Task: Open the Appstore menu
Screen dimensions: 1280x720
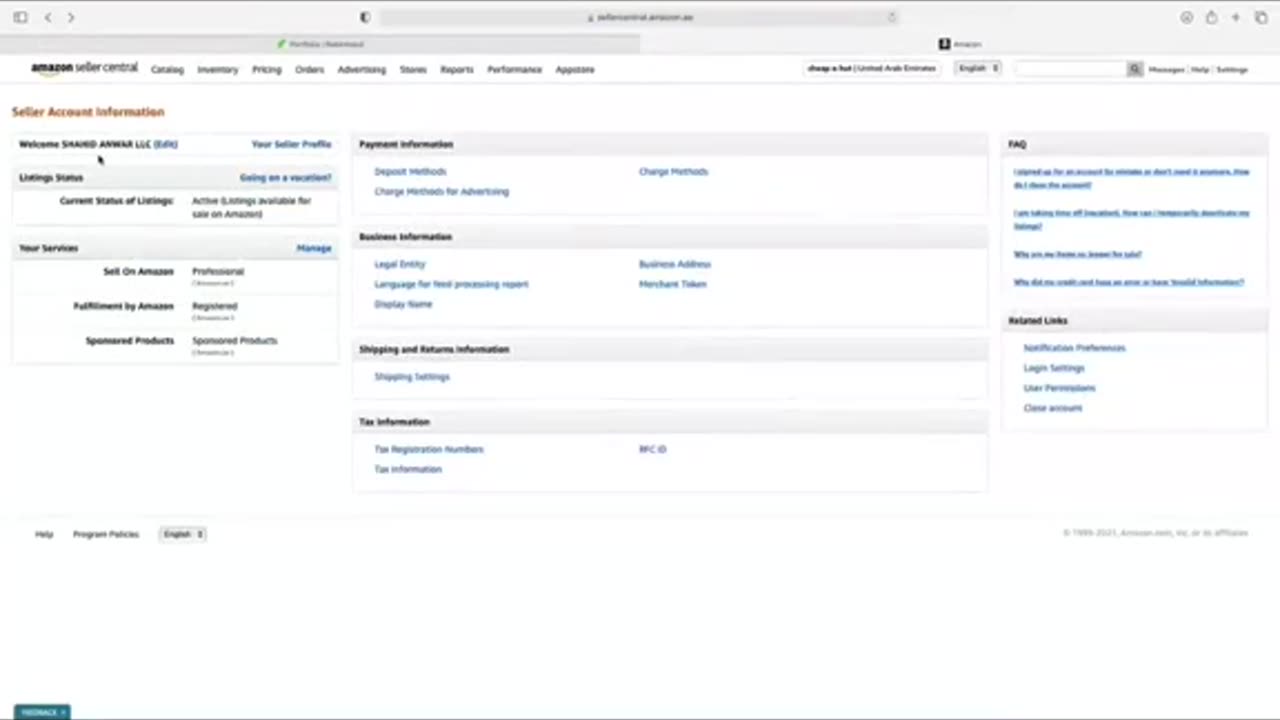Action: (x=574, y=70)
